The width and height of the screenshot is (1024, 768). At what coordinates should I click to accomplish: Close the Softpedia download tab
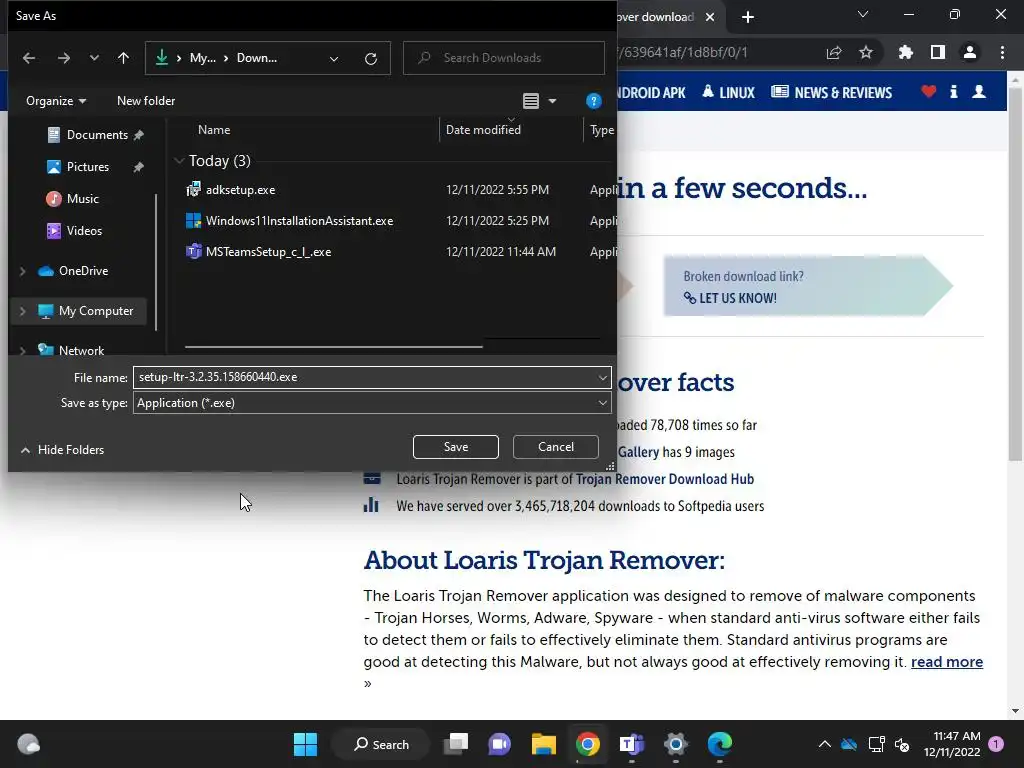710,17
